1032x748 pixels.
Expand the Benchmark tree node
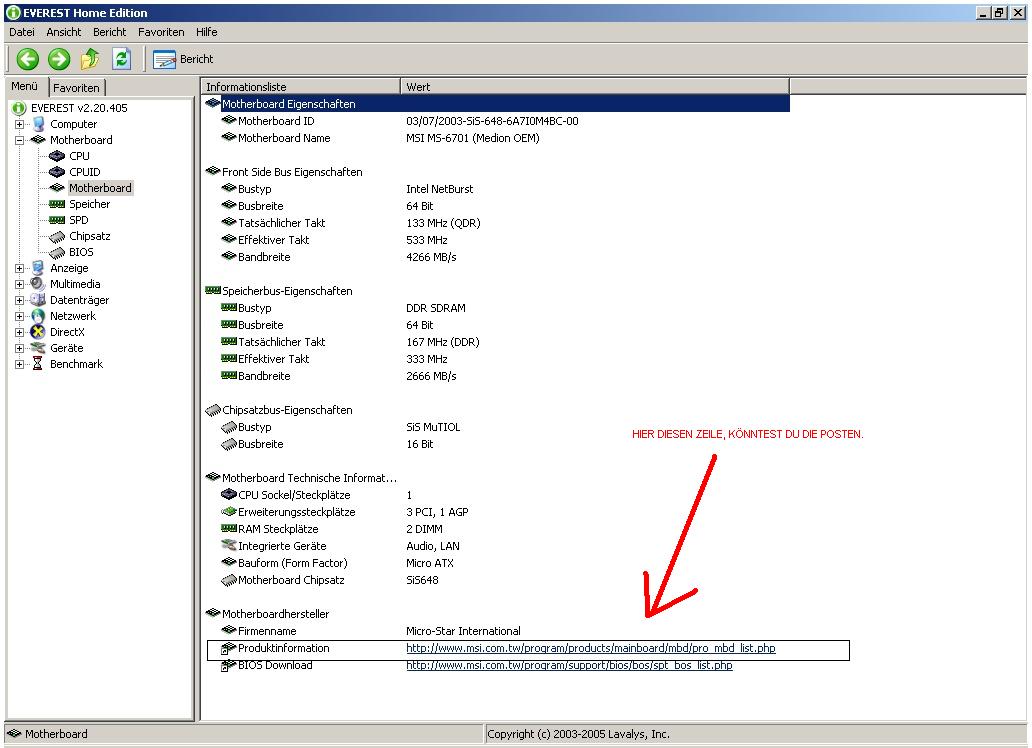[19, 364]
